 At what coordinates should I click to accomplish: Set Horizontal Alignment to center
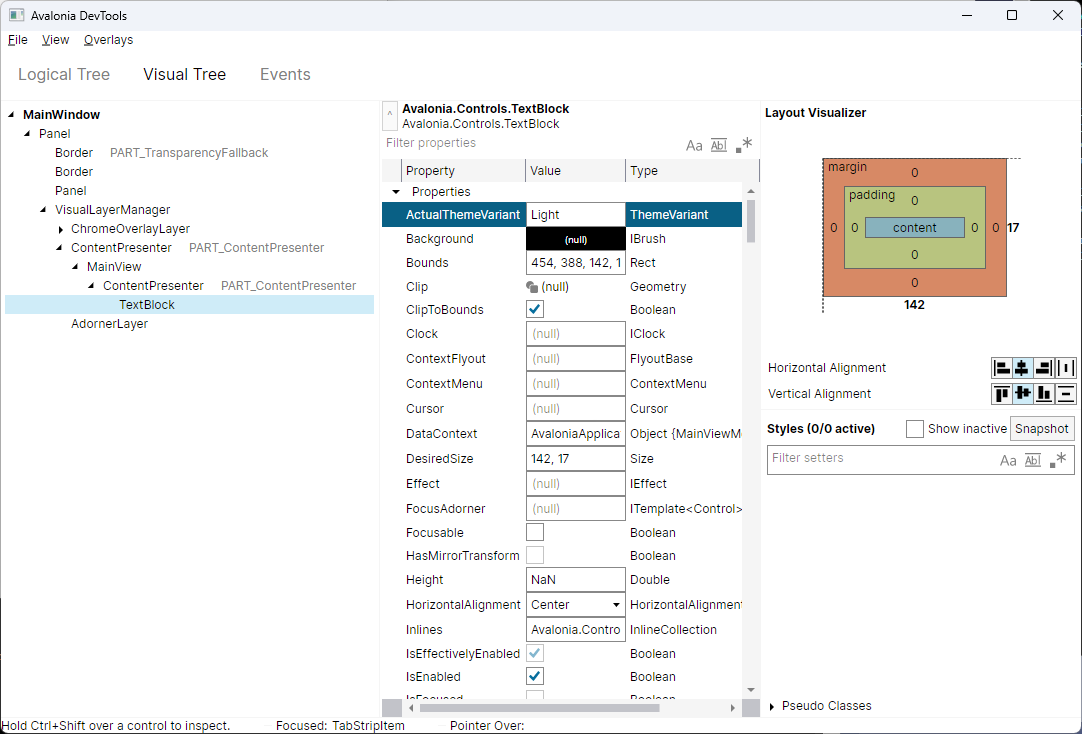1022,368
